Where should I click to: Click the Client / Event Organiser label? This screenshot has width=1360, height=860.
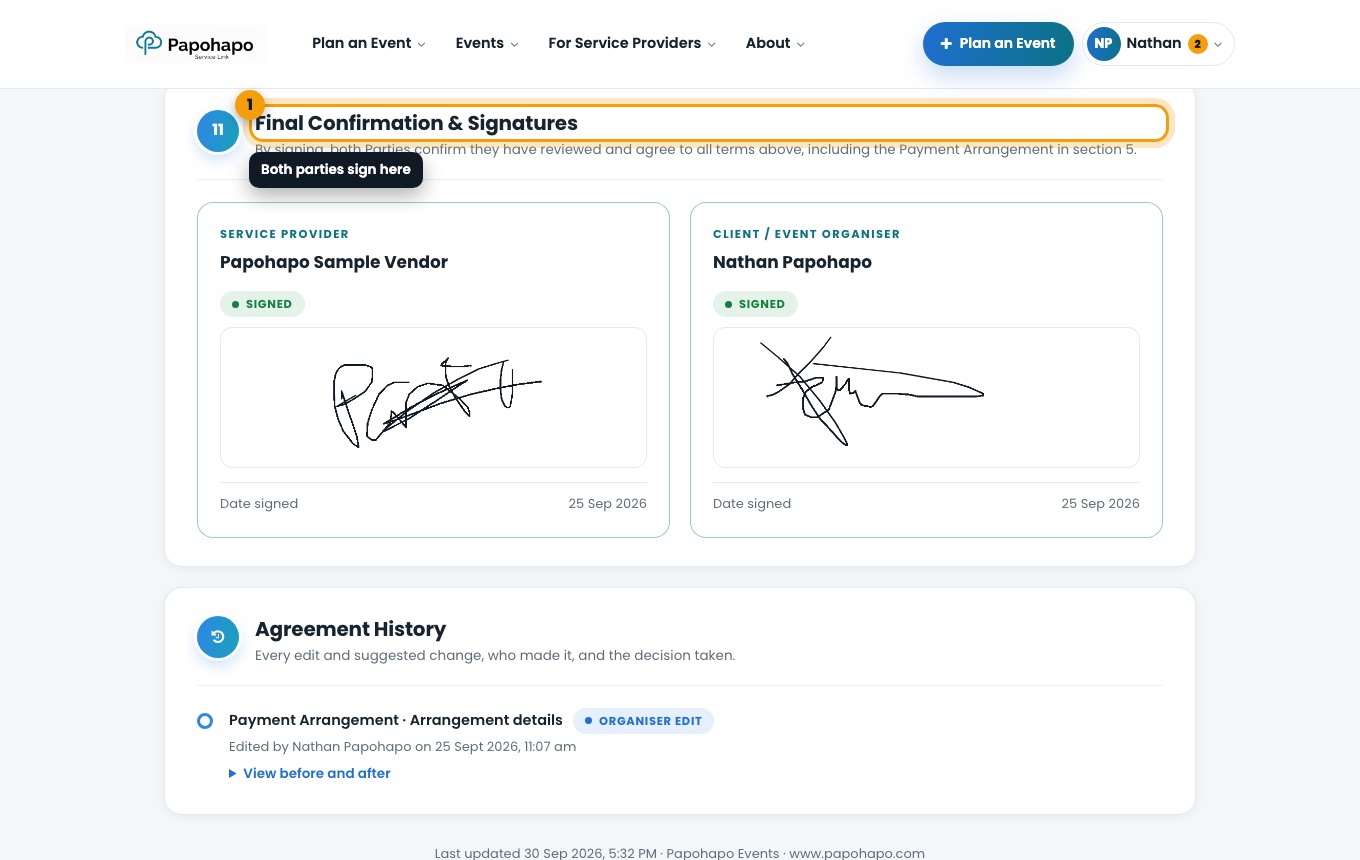(x=806, y=234)
